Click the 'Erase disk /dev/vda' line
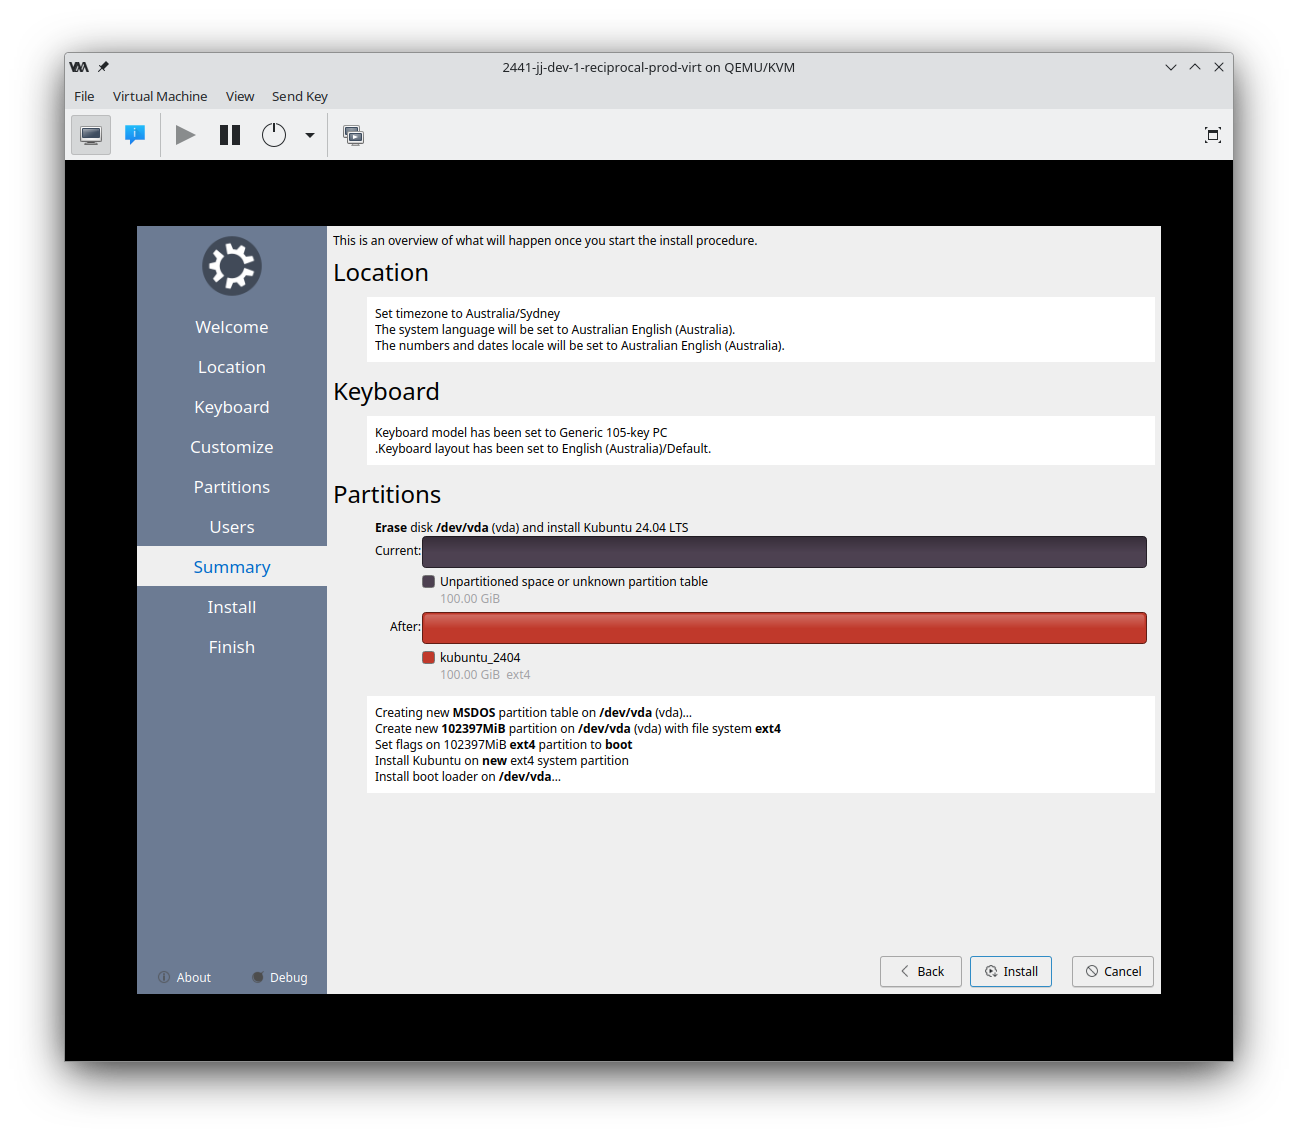This screenshot has height=1138, width=1298. (x=531, y=527)
